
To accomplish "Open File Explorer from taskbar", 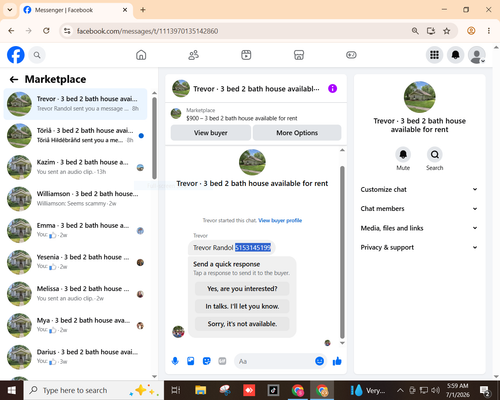I will pos(201,390).
